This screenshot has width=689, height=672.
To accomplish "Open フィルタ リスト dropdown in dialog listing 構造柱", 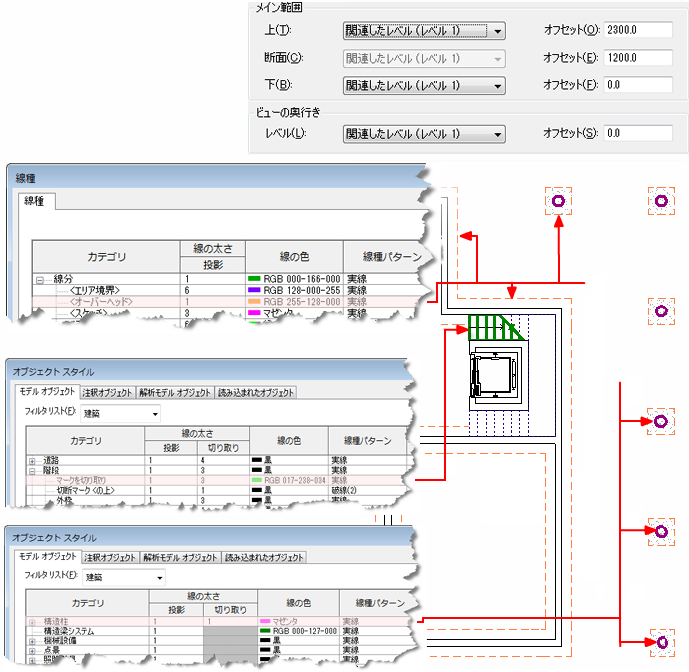I will (x=123, y=577).
